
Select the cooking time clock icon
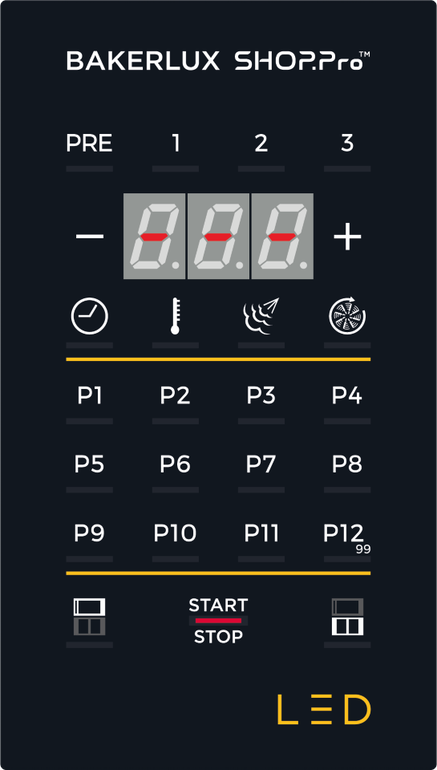pos(89,316)
